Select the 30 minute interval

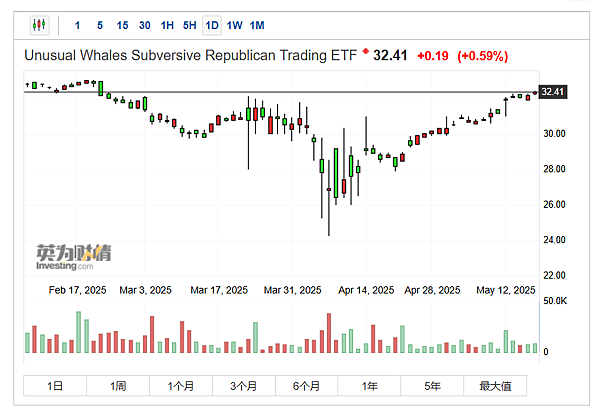145,26
